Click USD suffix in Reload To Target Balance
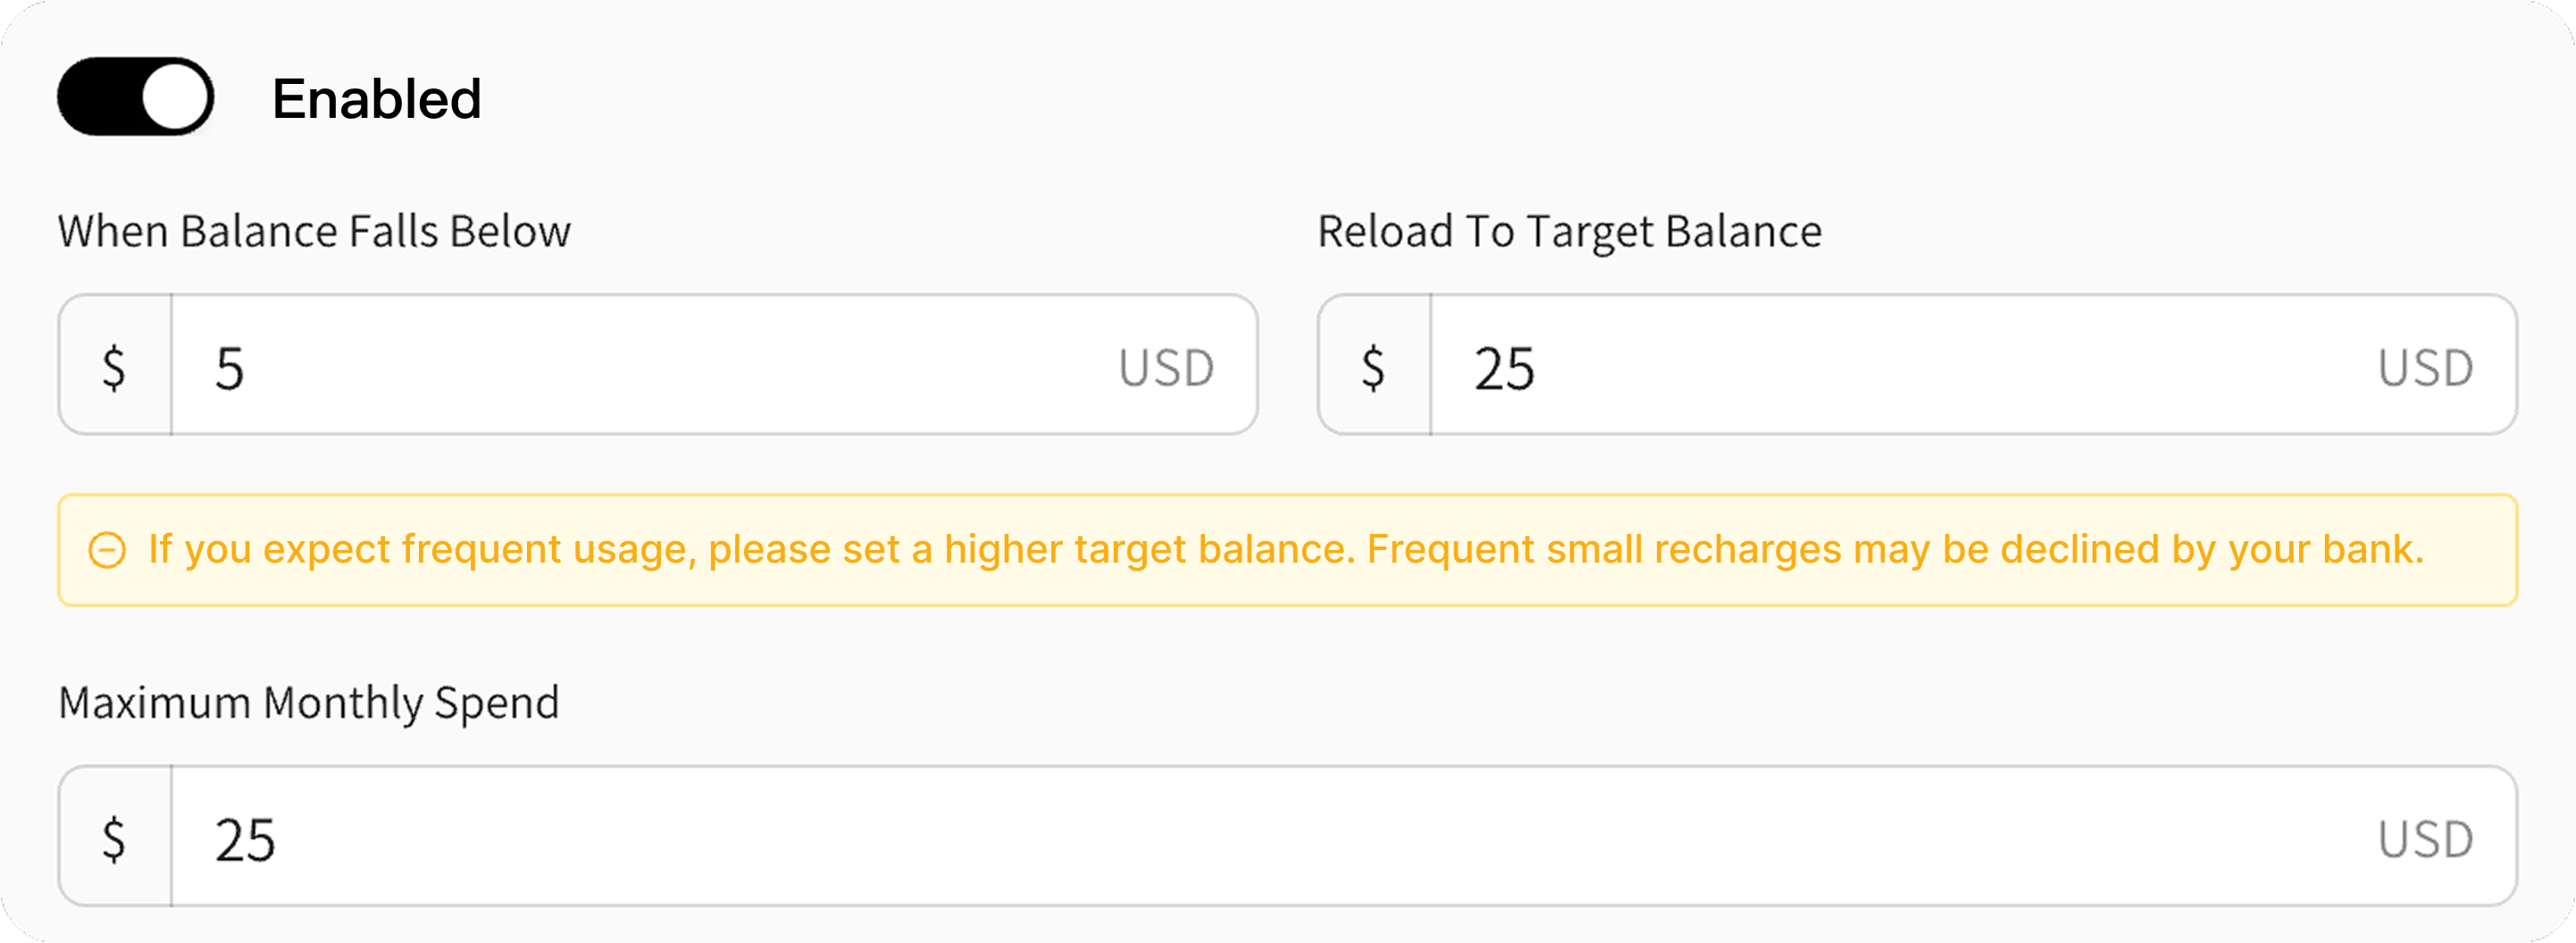2576x943 pixels. (x=2425, y=368)
